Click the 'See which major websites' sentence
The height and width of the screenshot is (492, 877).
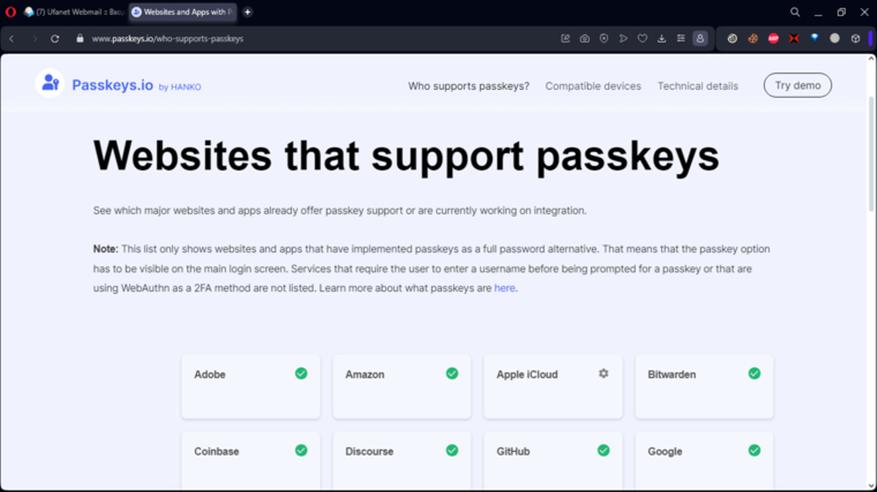pos(340,210)
